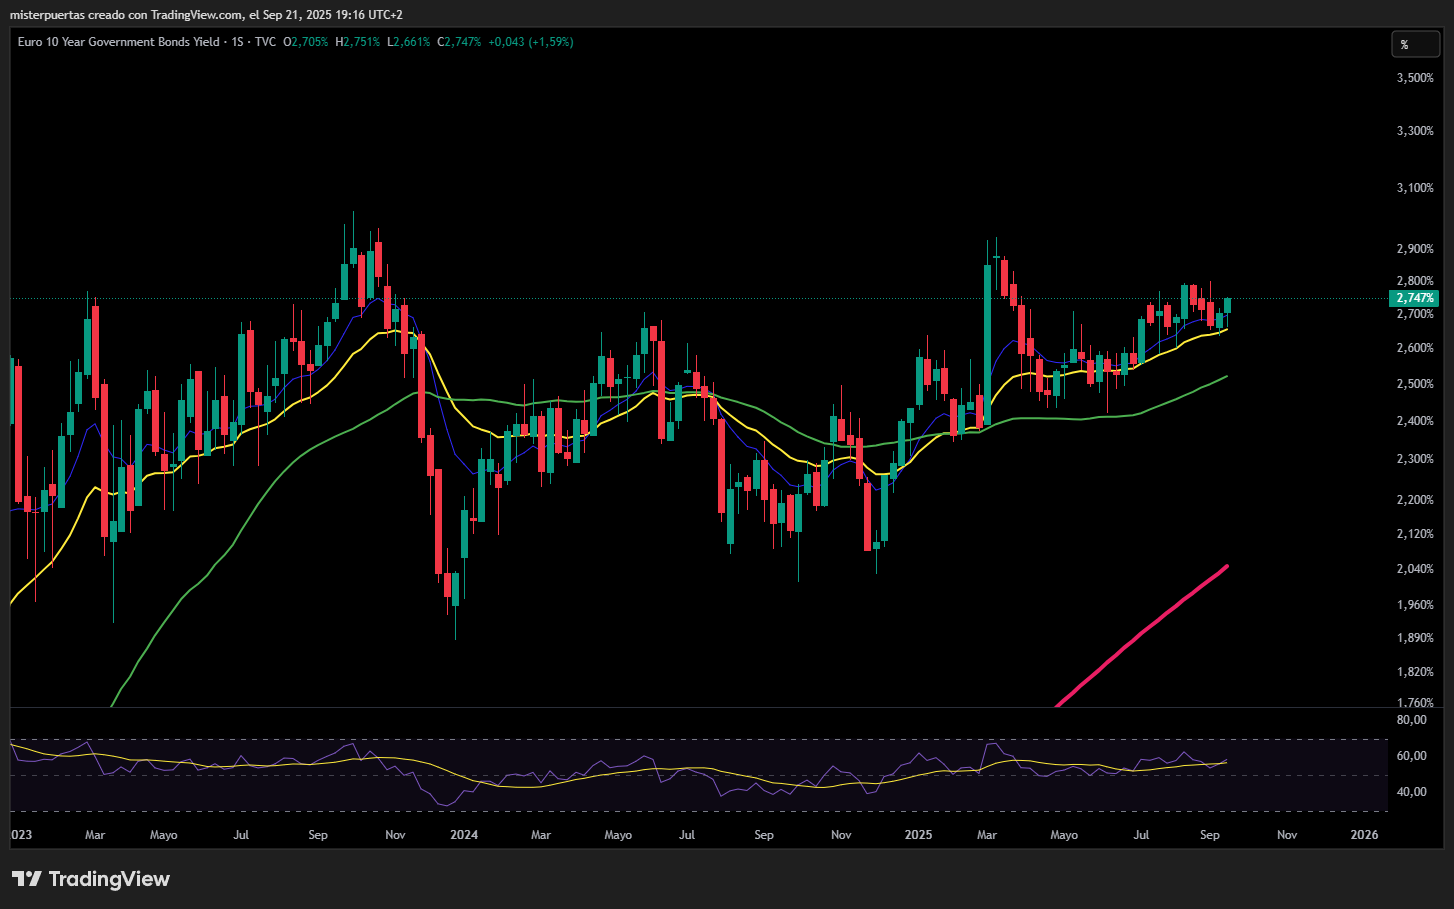The height and width of the screenshot is (909, 1454).
Task: Click the 80,00 RSI axis label
Action: click(x=1412, y=720)
